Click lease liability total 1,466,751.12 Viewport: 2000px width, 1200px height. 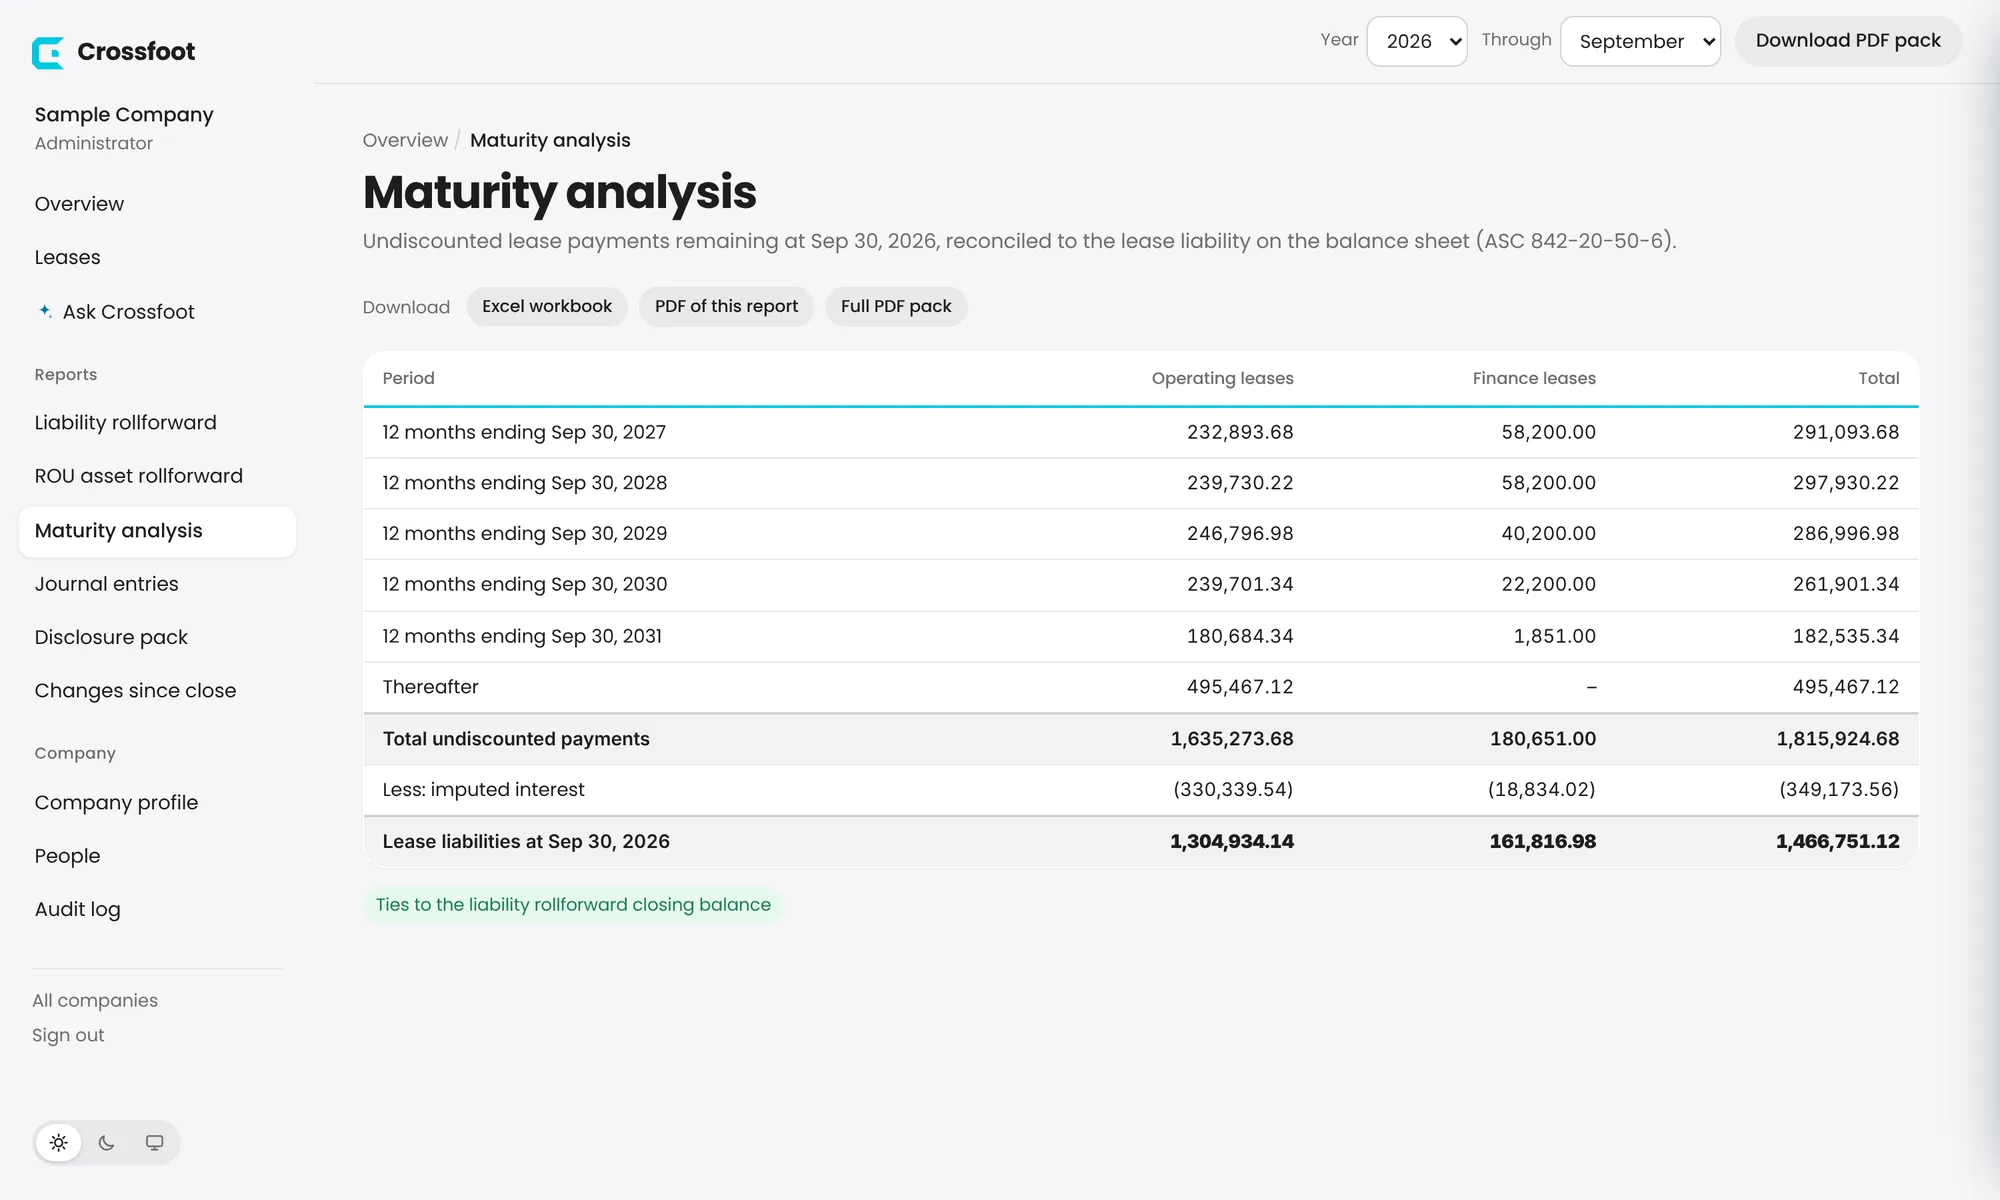(1837, 842)
